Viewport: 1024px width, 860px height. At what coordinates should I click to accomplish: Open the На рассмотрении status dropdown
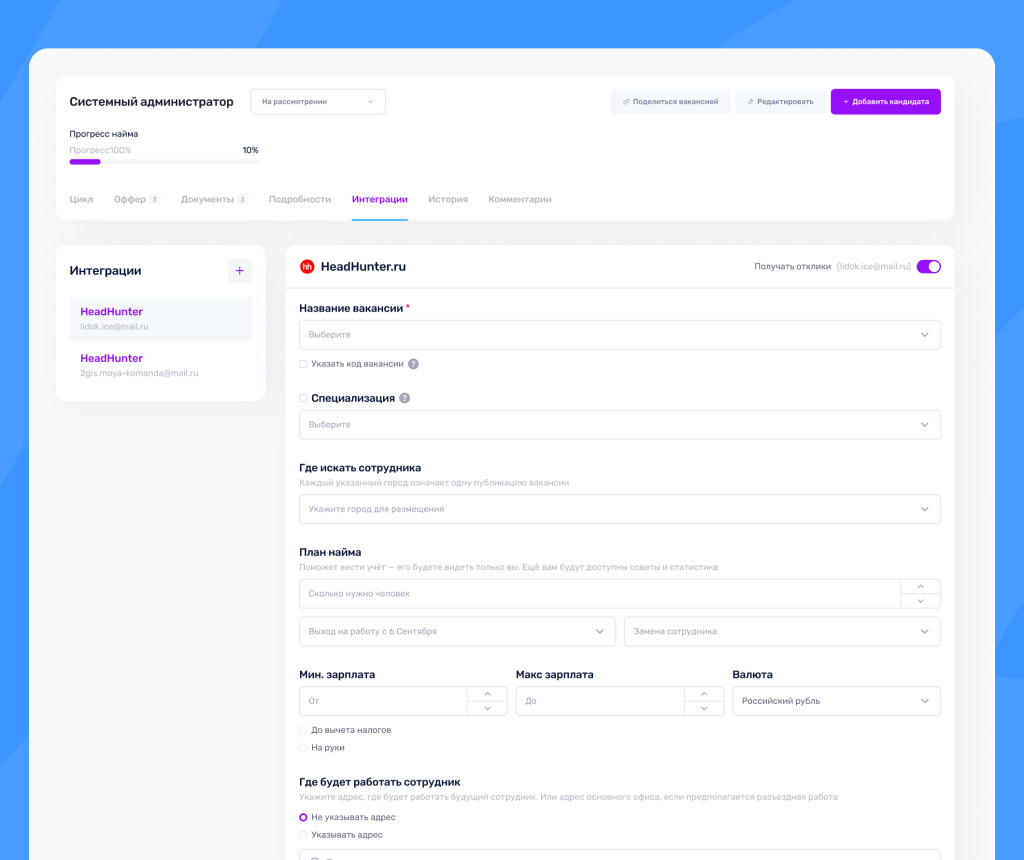[318, 102]
